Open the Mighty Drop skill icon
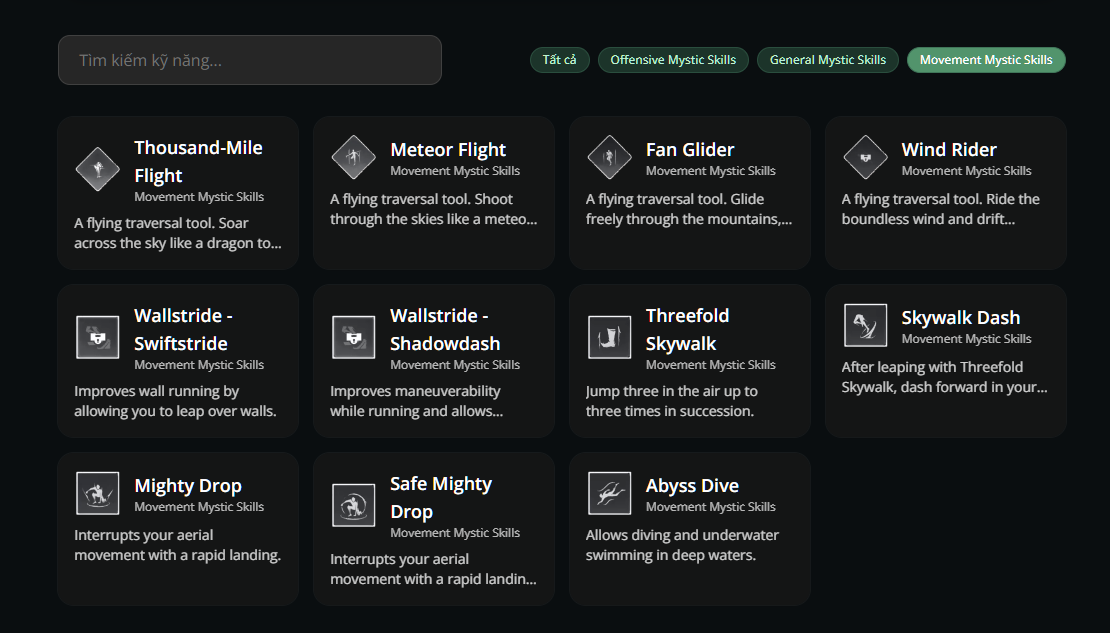This screenshot has height=633, width=1110. (x=98, y=493)
